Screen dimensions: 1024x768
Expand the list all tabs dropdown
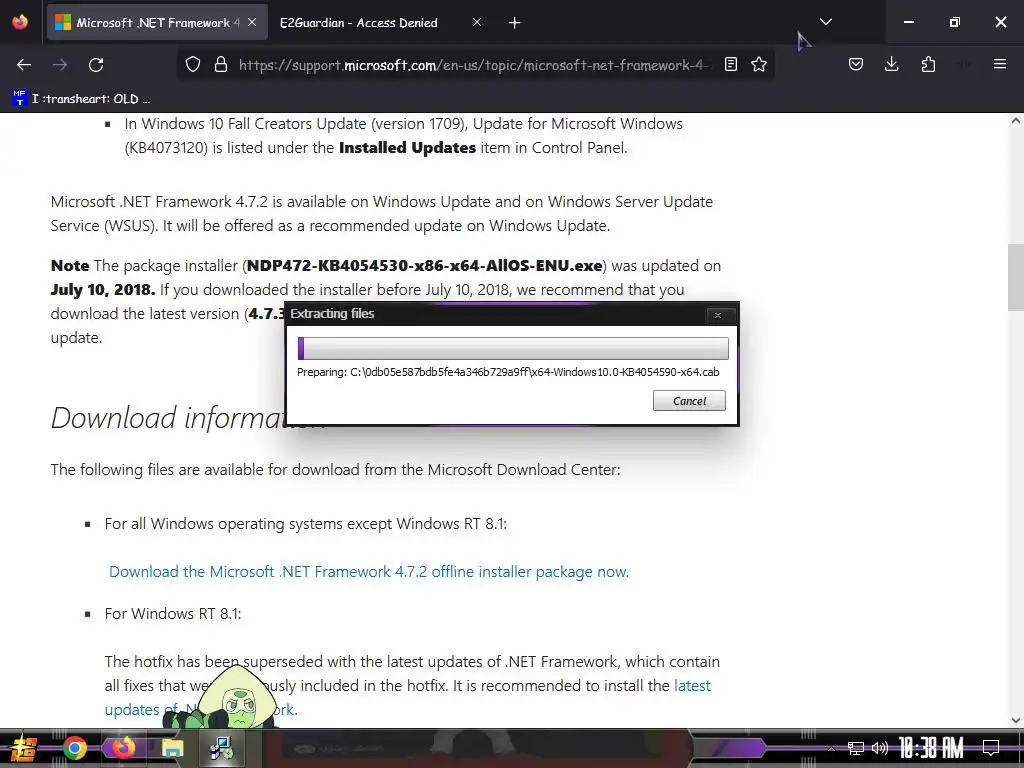[x=825, y=22]
